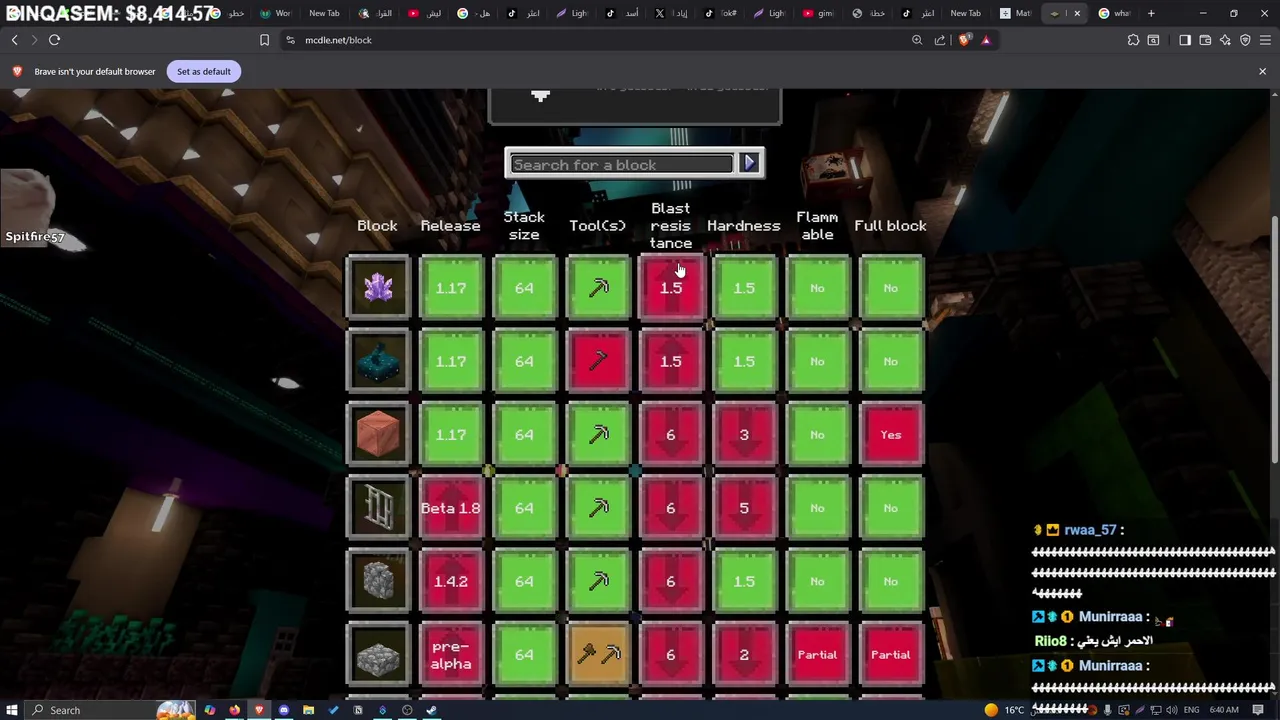This screenshot has height=720, width=1280.
Task: Reload the mcdle.net page
Action: [x=55, y=40]
